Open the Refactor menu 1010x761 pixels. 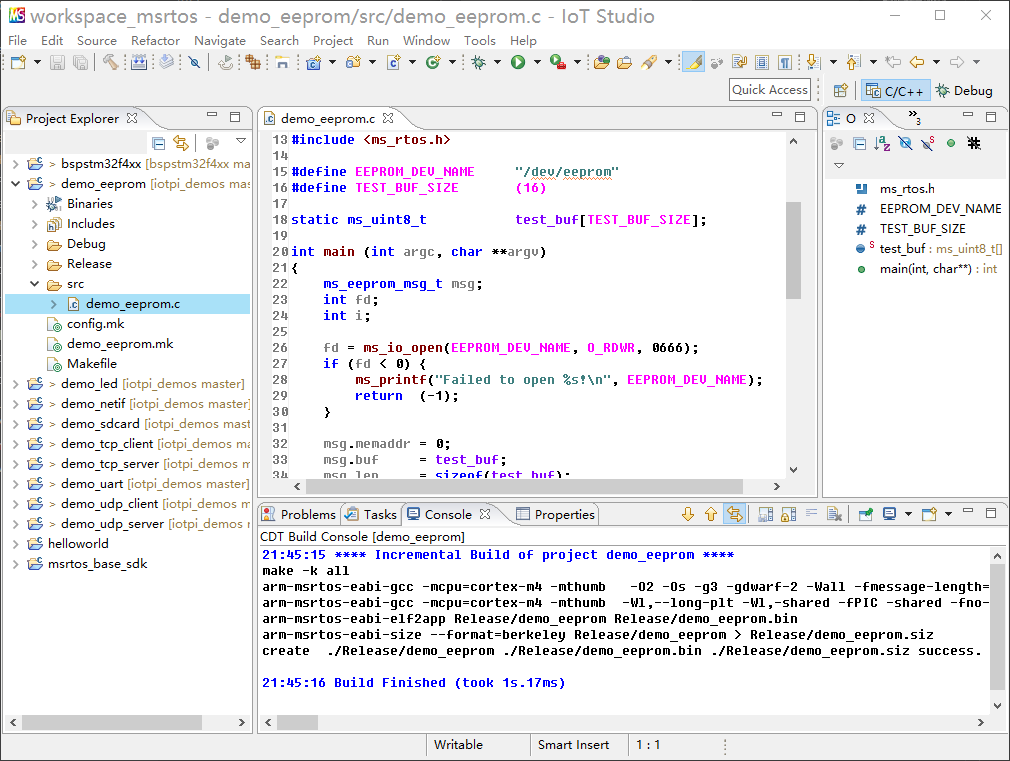(155, 41)
